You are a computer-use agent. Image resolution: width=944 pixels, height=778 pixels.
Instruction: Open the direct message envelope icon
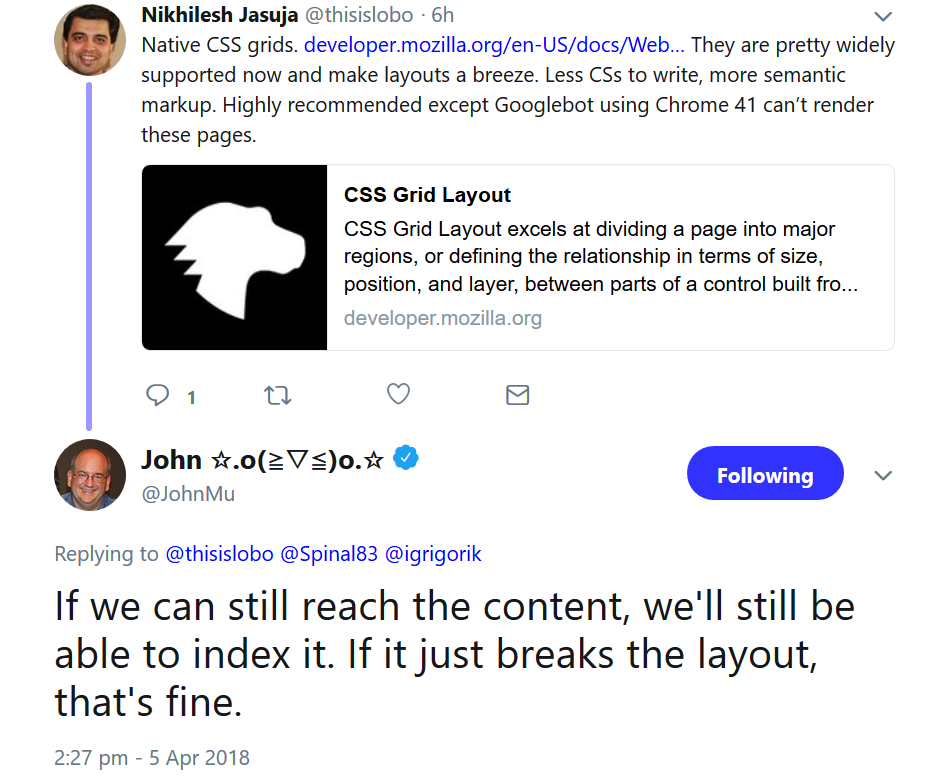click(517, 394)
